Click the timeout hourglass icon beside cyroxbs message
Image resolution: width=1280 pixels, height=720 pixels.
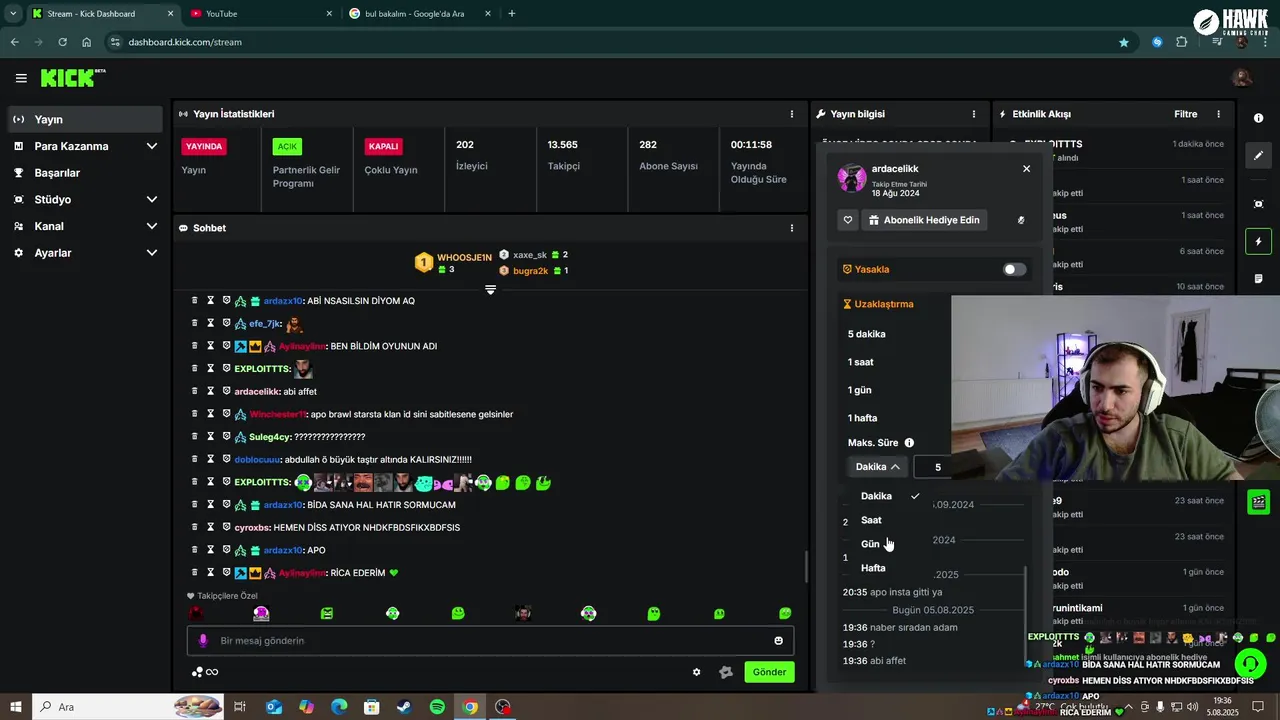click(211, 527)
